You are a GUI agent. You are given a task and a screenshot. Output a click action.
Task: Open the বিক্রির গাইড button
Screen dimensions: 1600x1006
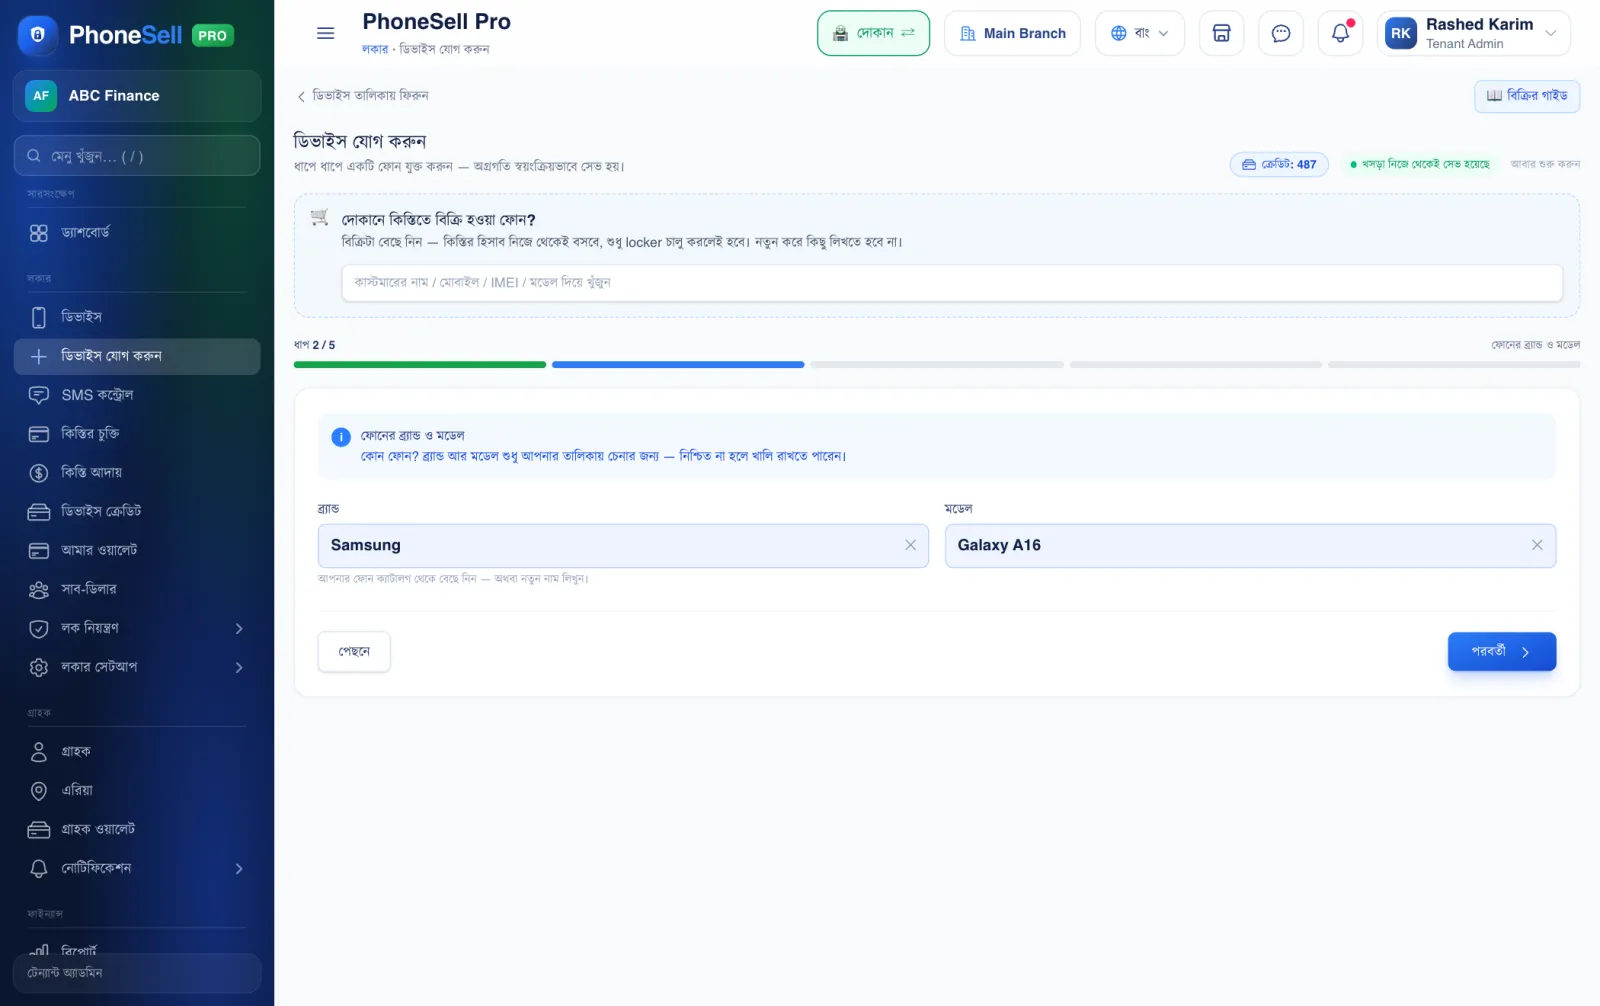point(1526,96)
